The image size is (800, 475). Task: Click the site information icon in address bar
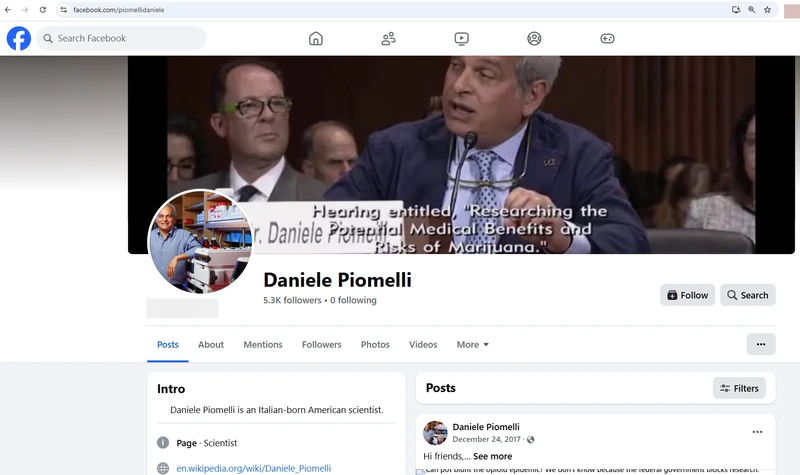click(x=64, y=10)
